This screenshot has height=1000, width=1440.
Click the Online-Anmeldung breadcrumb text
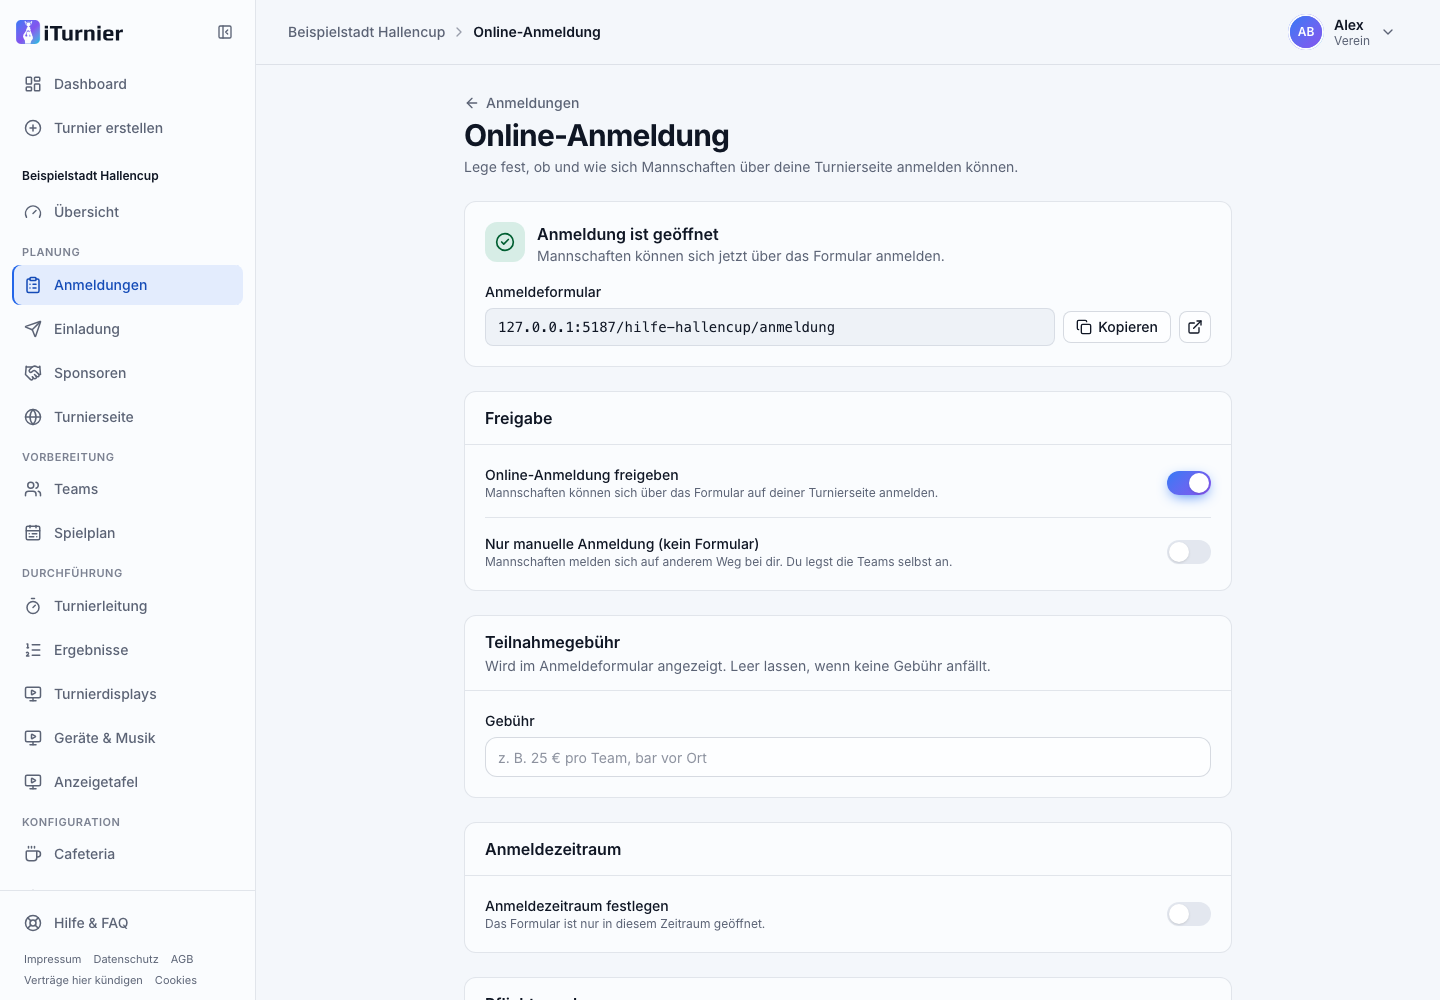(537, 32)
